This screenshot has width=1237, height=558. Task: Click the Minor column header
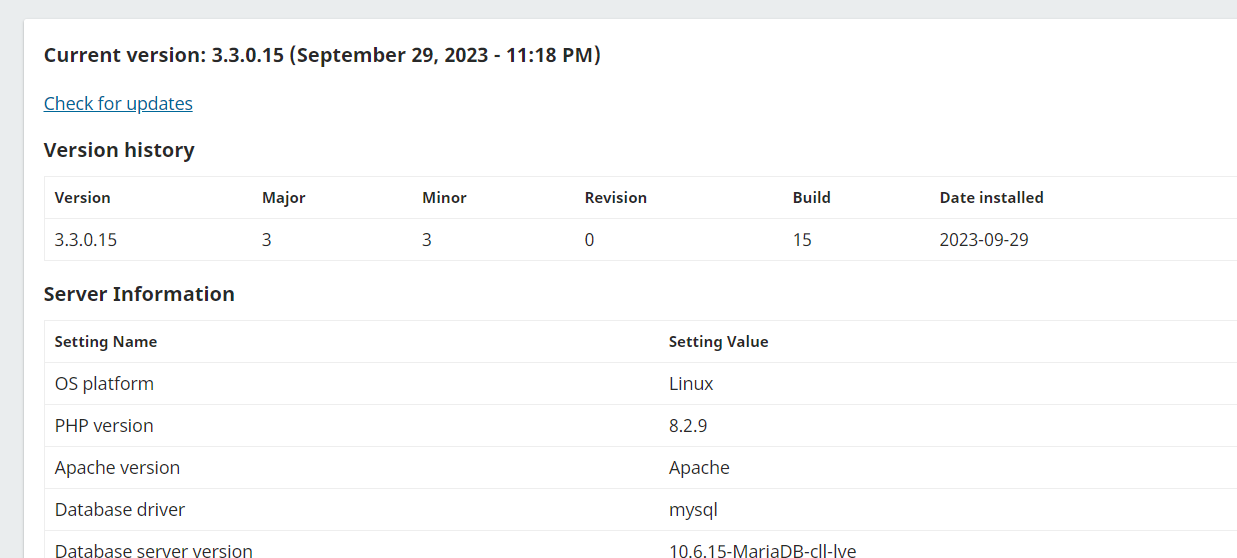tap(445, 198)
